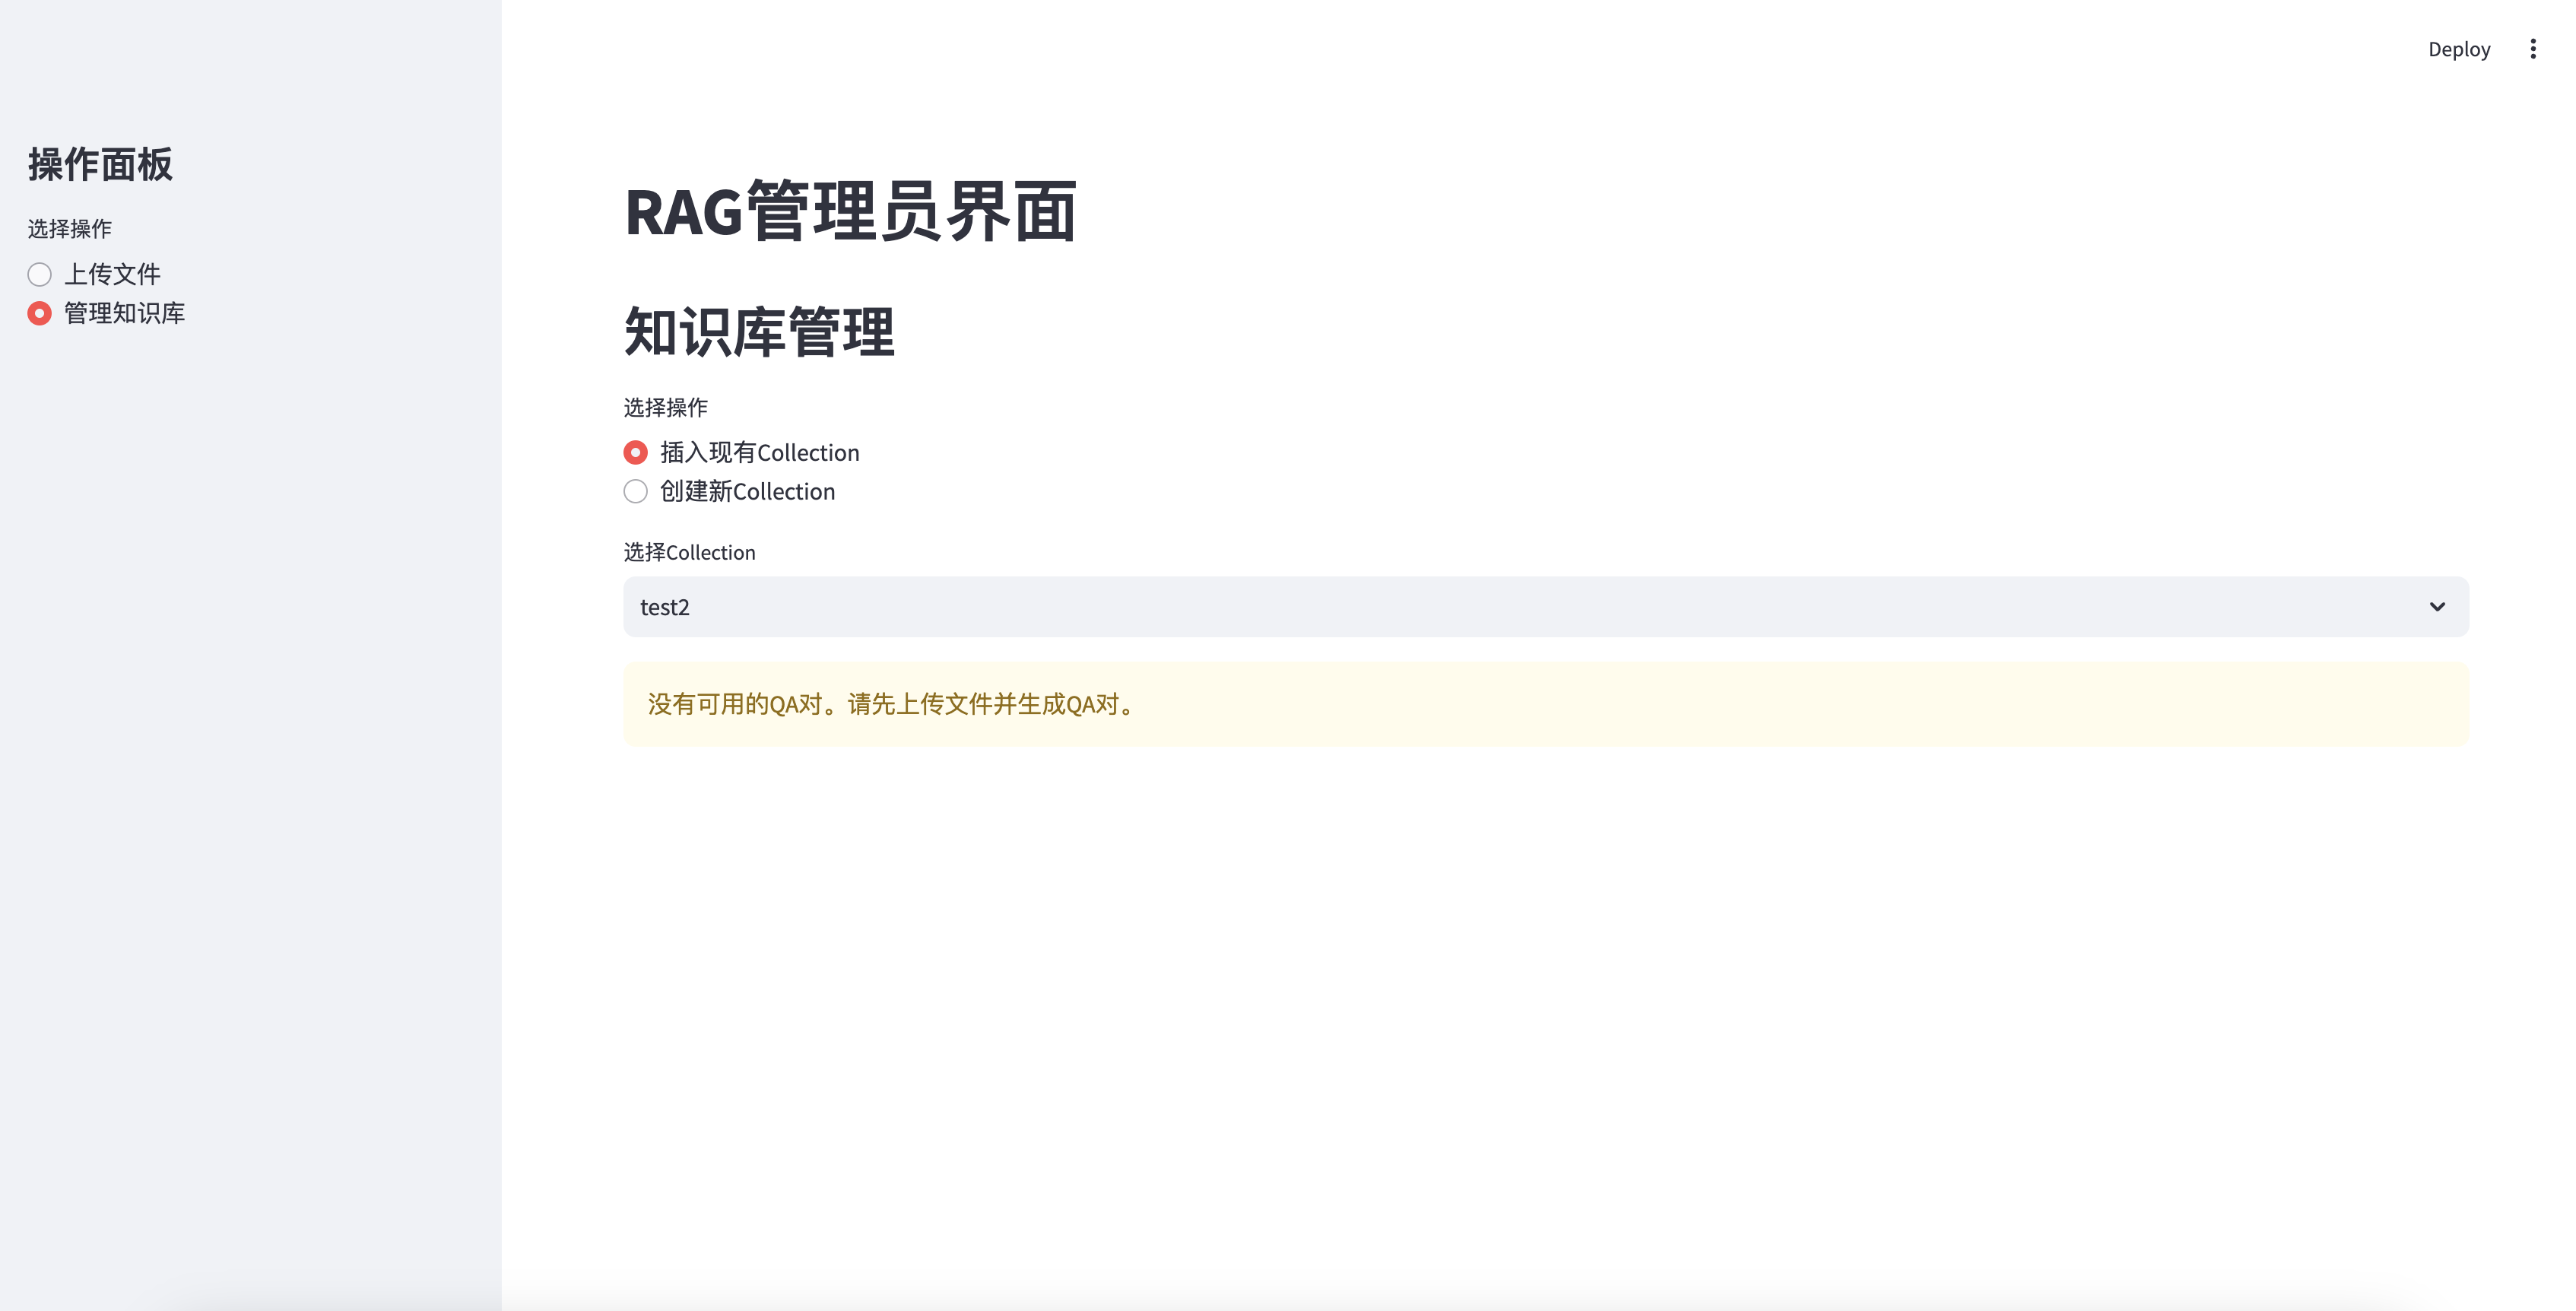Click the Deploy button
2576x1311 pixels.
(2458, 49)
